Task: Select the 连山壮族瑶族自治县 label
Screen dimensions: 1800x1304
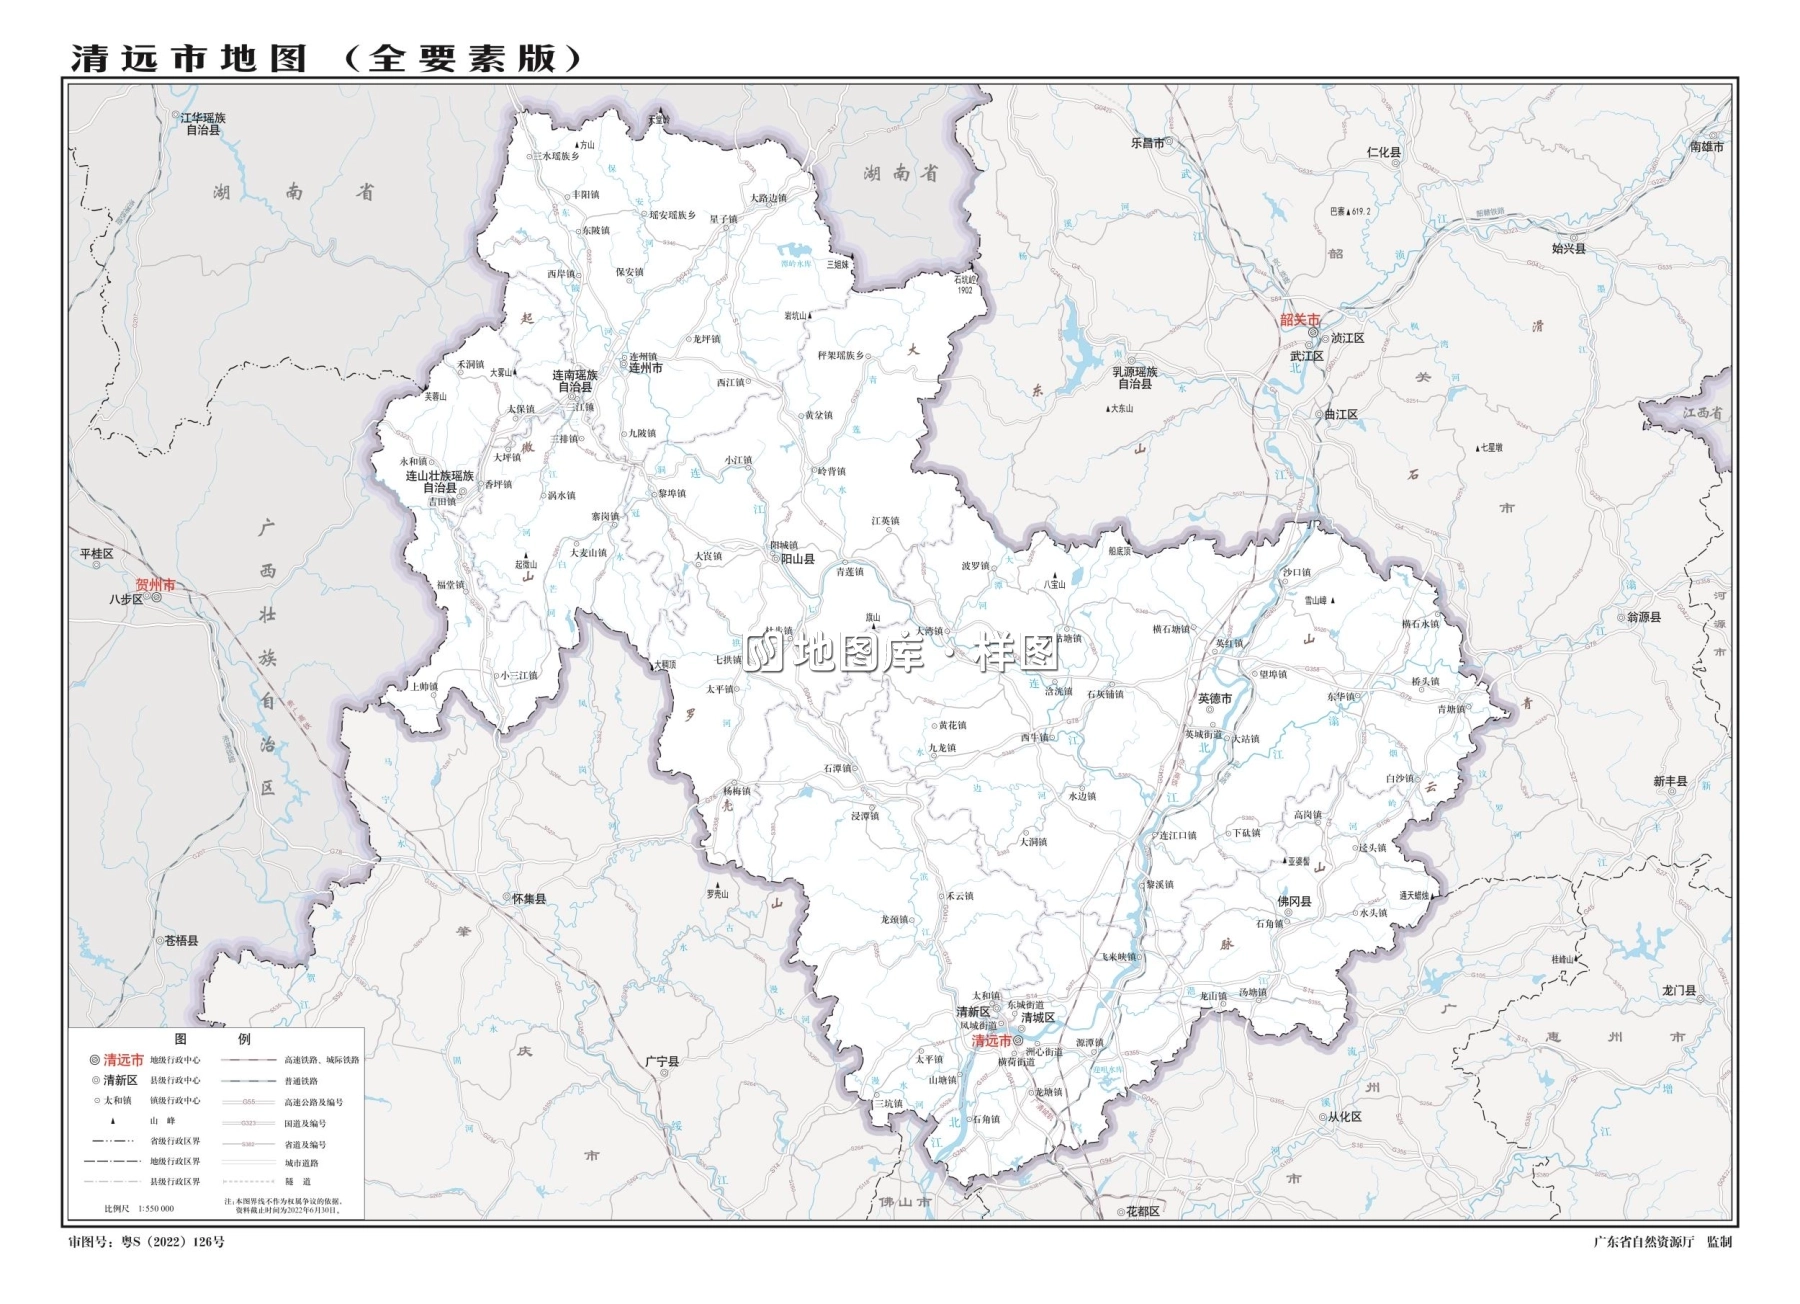Action: 440,482
